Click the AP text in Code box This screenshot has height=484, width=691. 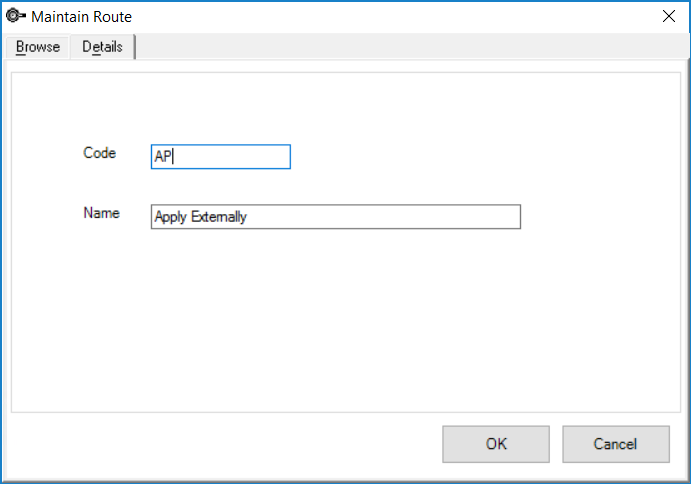pyautogui.click(x=163, y=156)
